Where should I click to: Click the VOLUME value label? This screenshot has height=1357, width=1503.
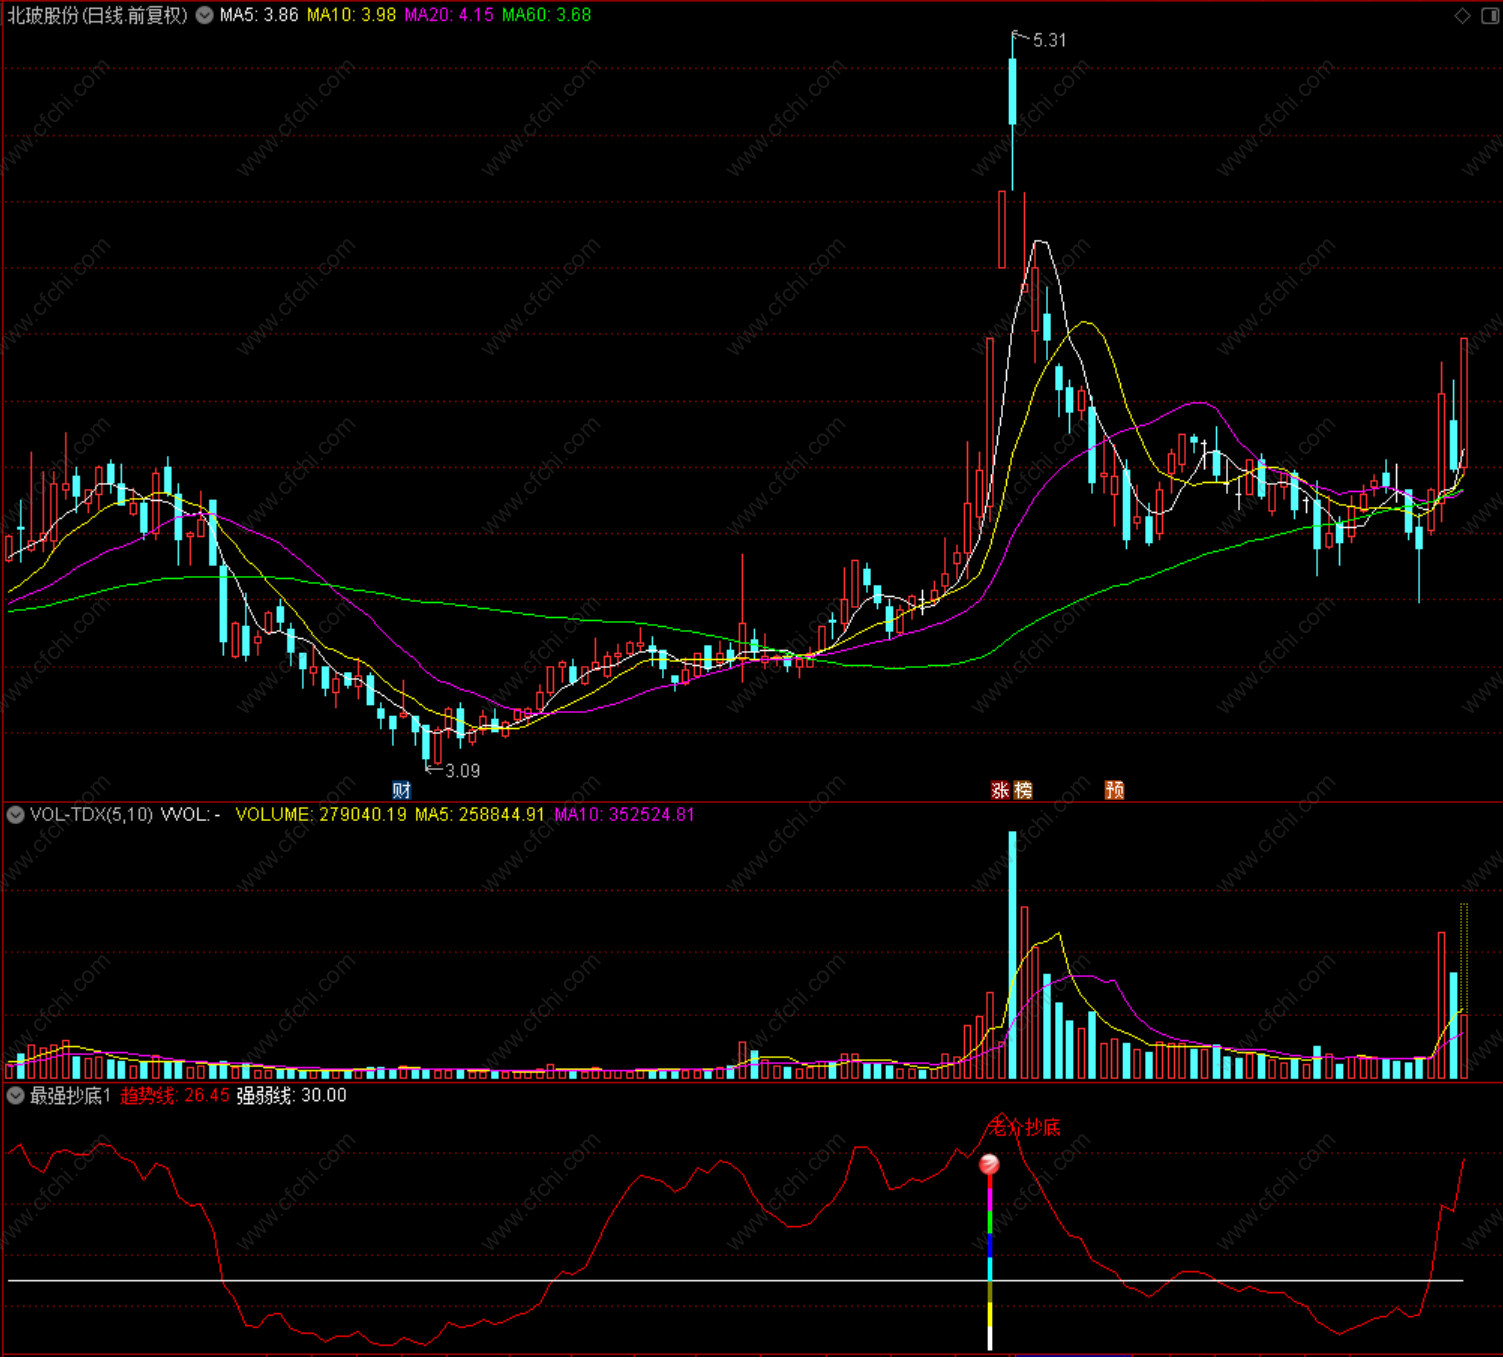[321, 815]
